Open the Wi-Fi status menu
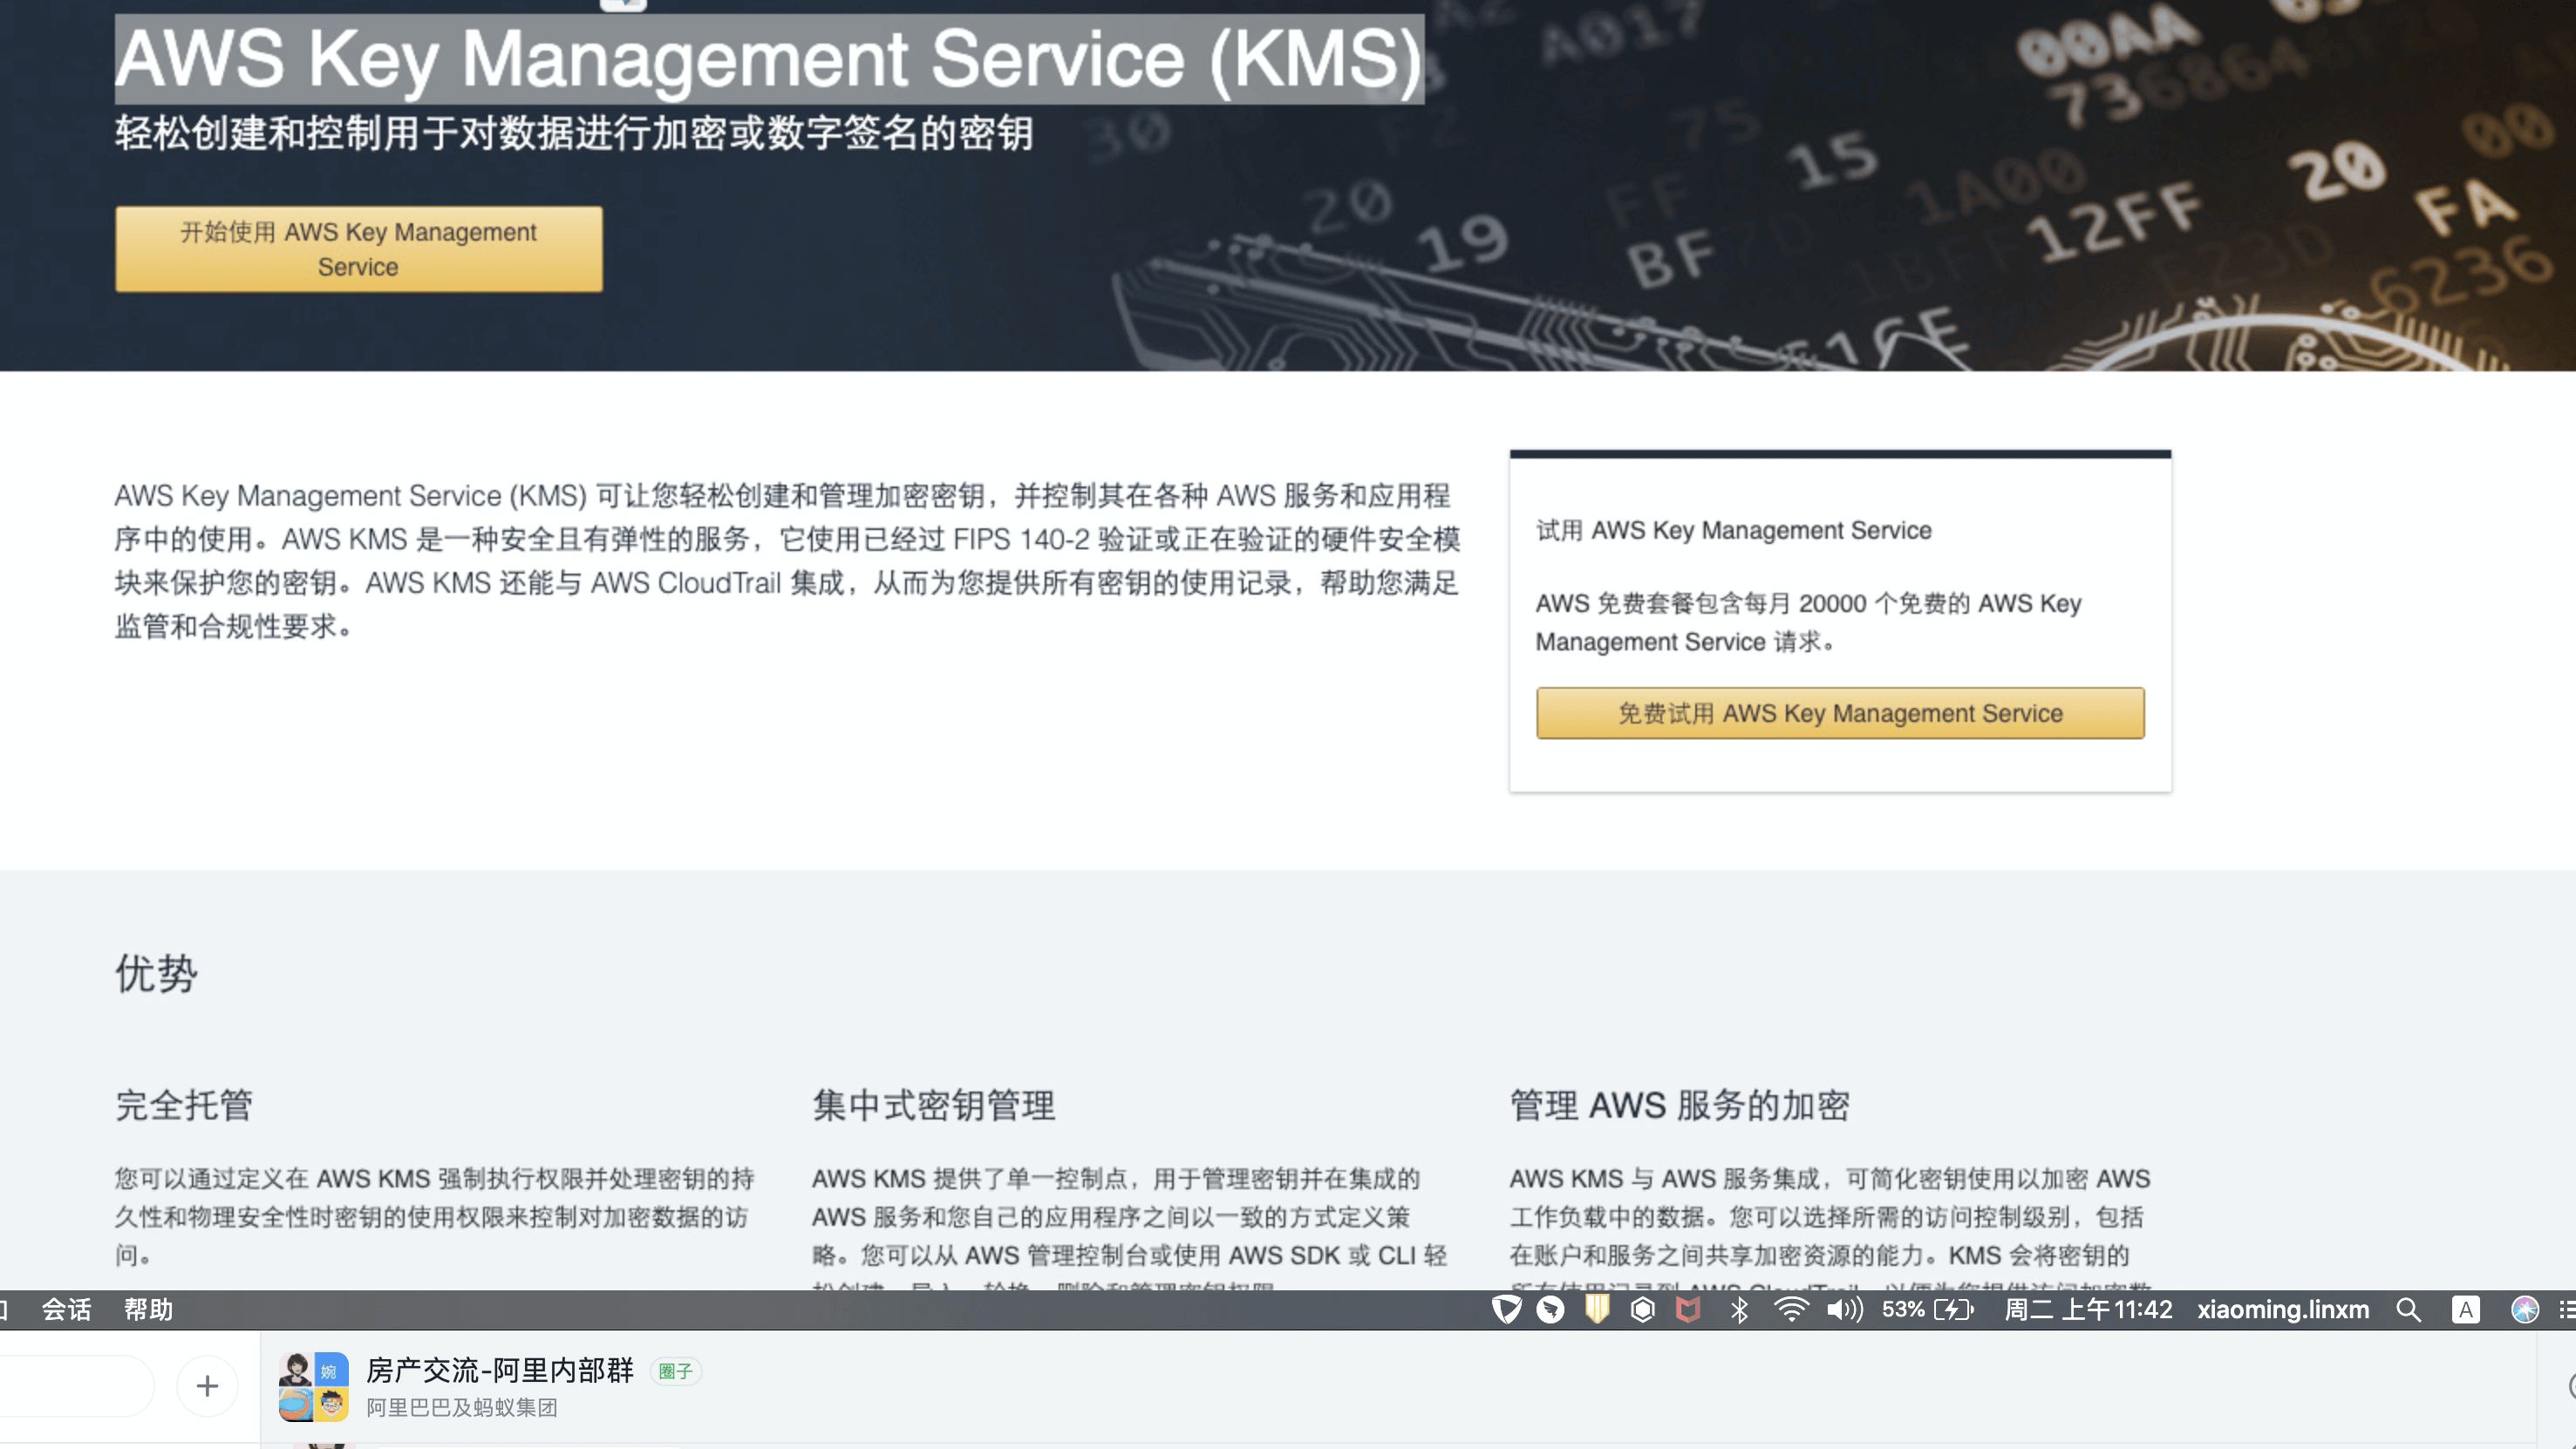Screen dimensions: 2576x1449 (1791, 1309)
